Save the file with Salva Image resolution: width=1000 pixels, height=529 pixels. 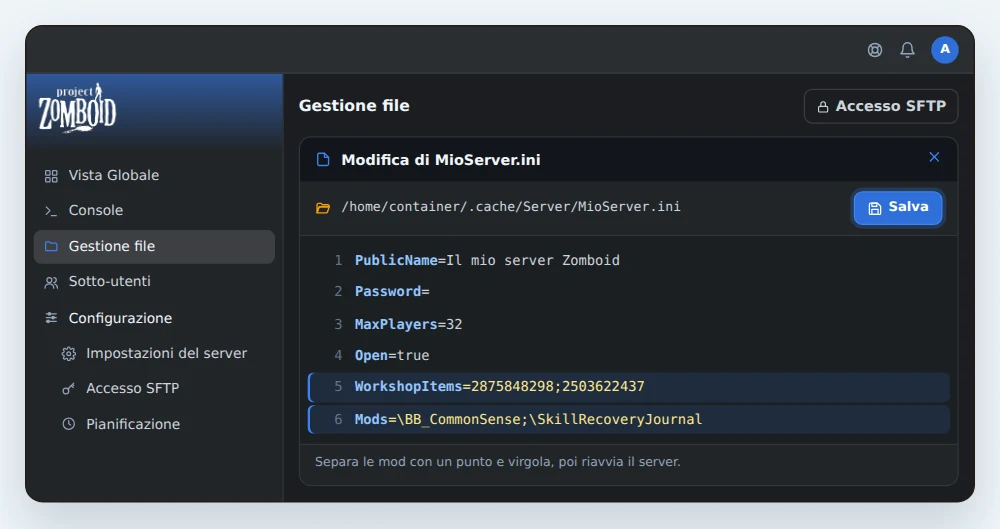(898, 207)
